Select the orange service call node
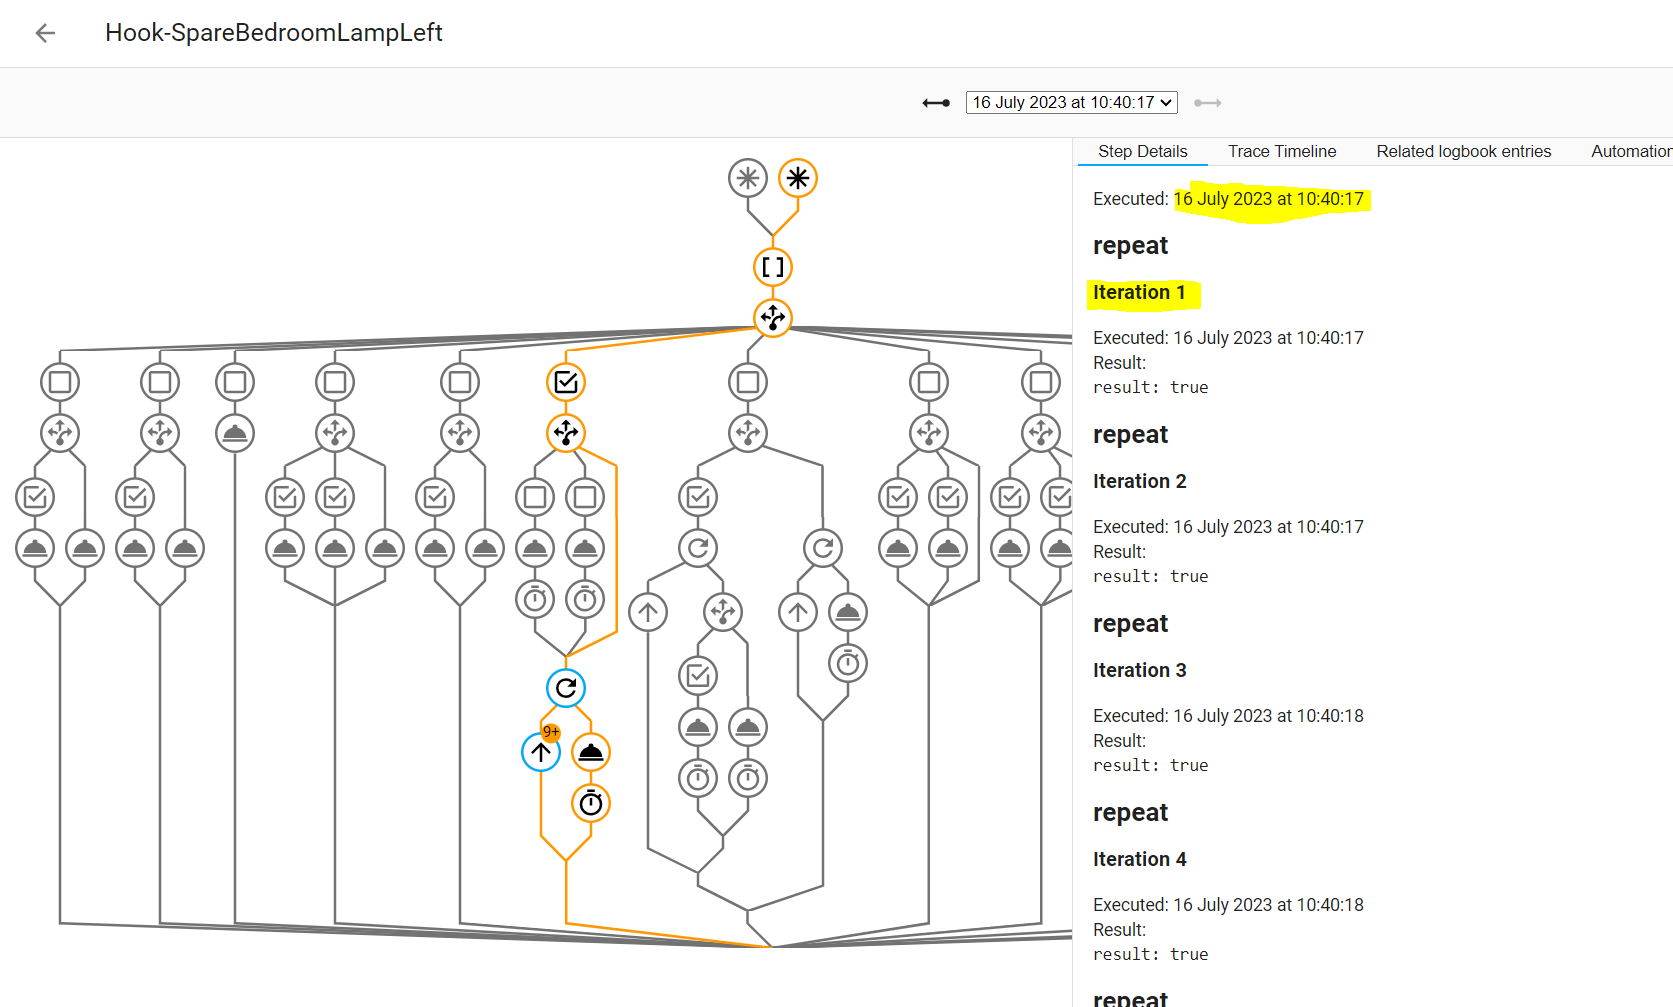This screenshot has width=1673, height=1007. tap(590, 751)
